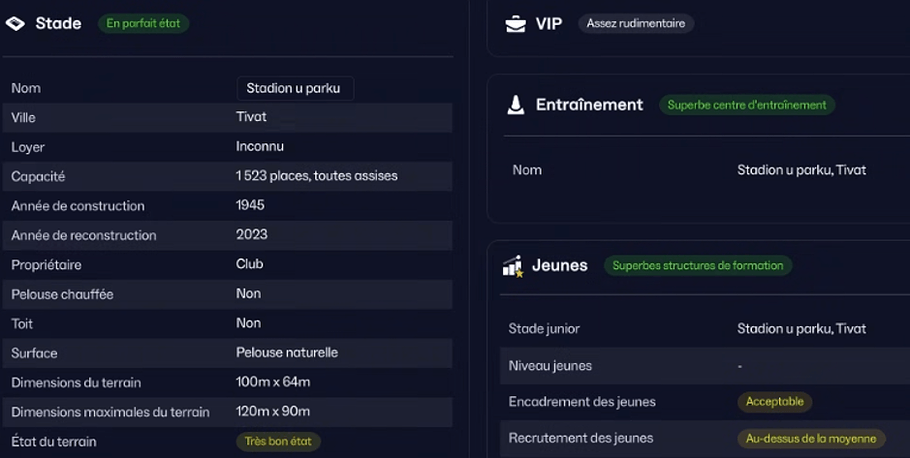
Task: Click the Toit label
Action: click(22, 324)
